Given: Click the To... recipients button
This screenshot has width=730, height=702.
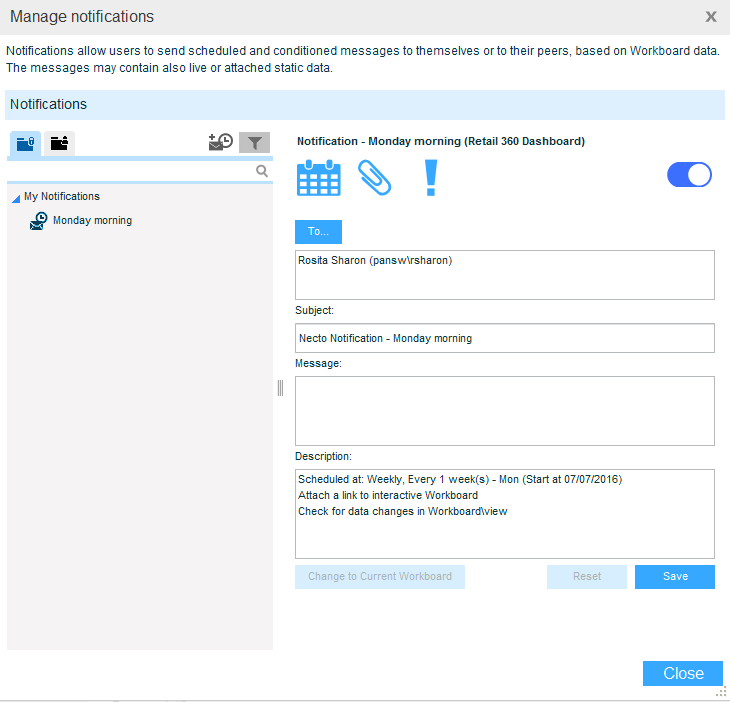Looking at the screenshot, I should click(318, 232).
